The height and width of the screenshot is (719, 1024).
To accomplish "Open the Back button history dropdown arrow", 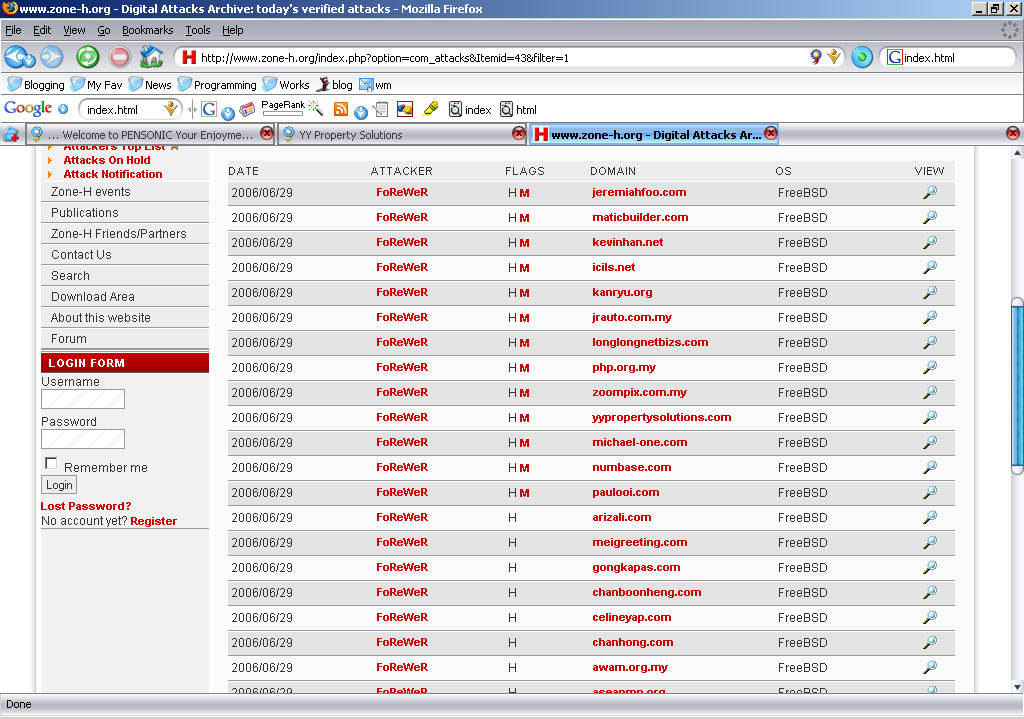I will (x=30, y=61).
